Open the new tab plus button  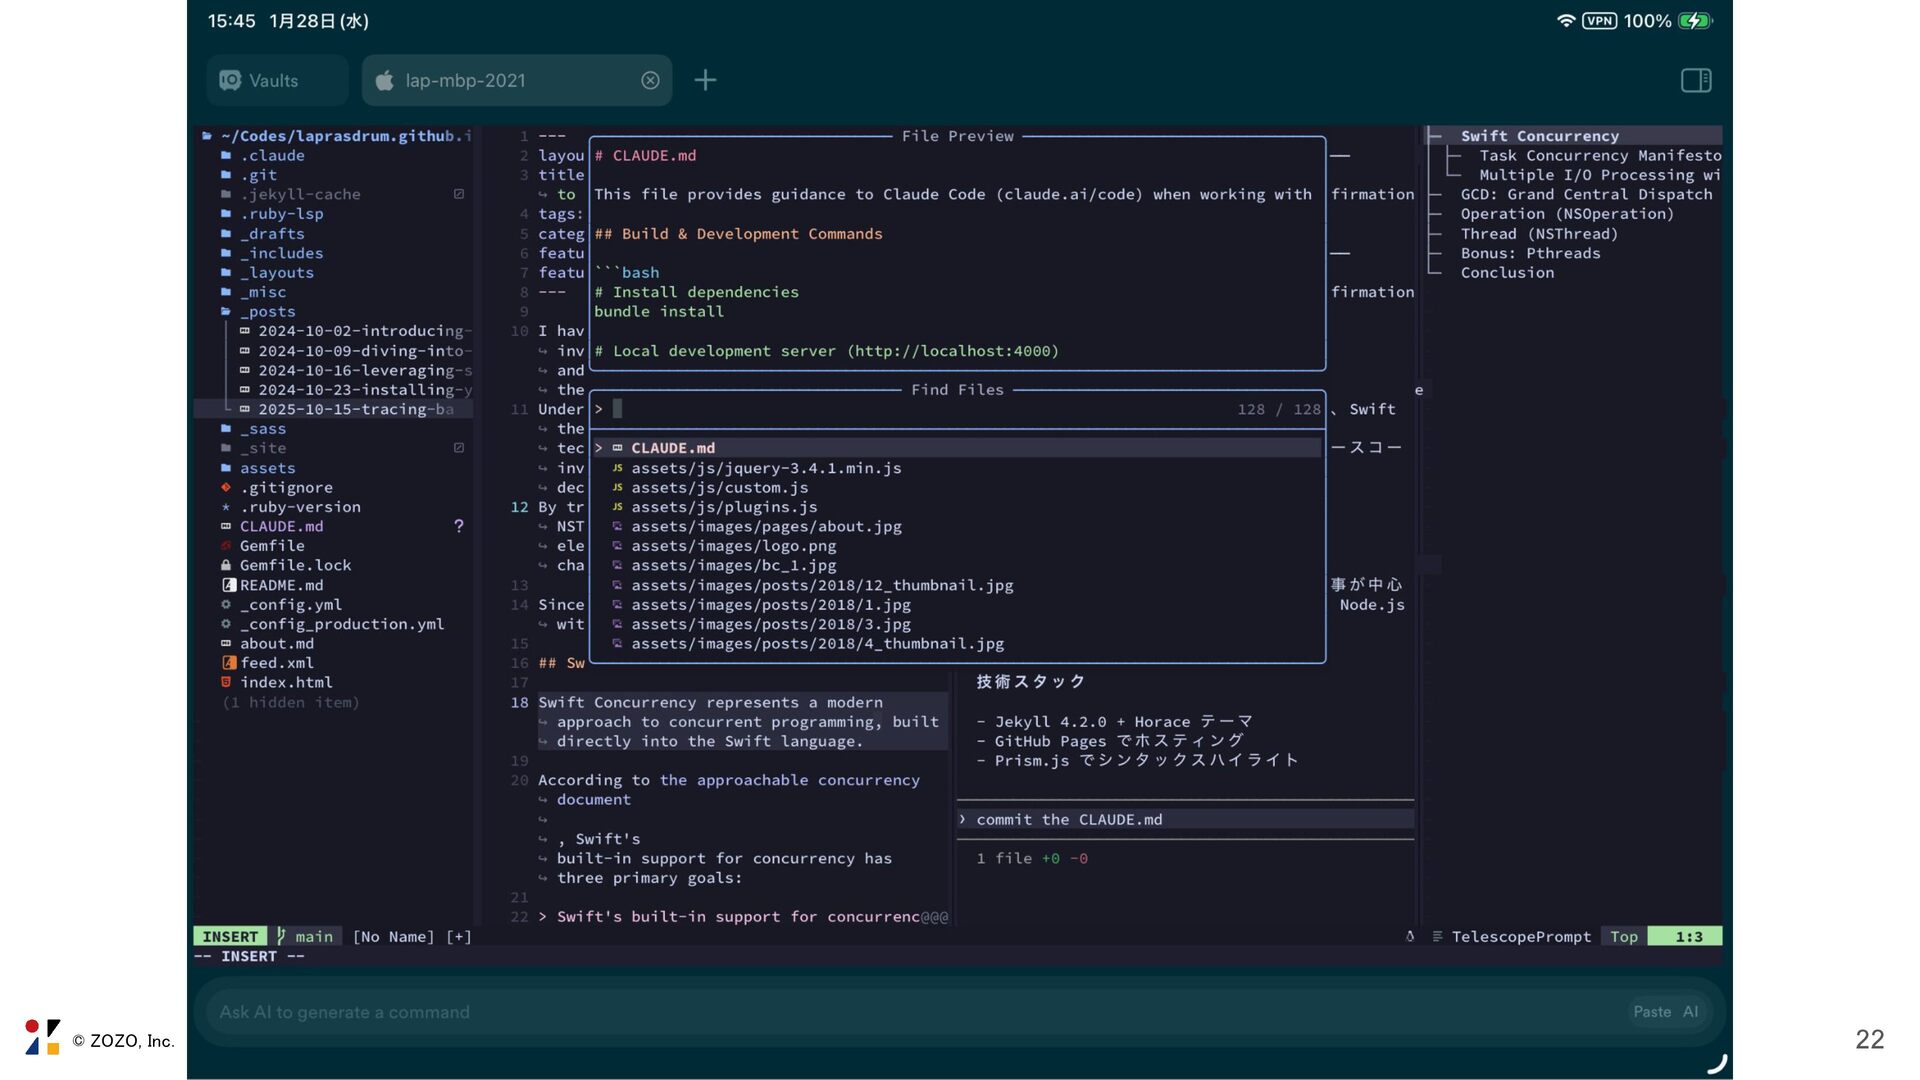[705, 80]
